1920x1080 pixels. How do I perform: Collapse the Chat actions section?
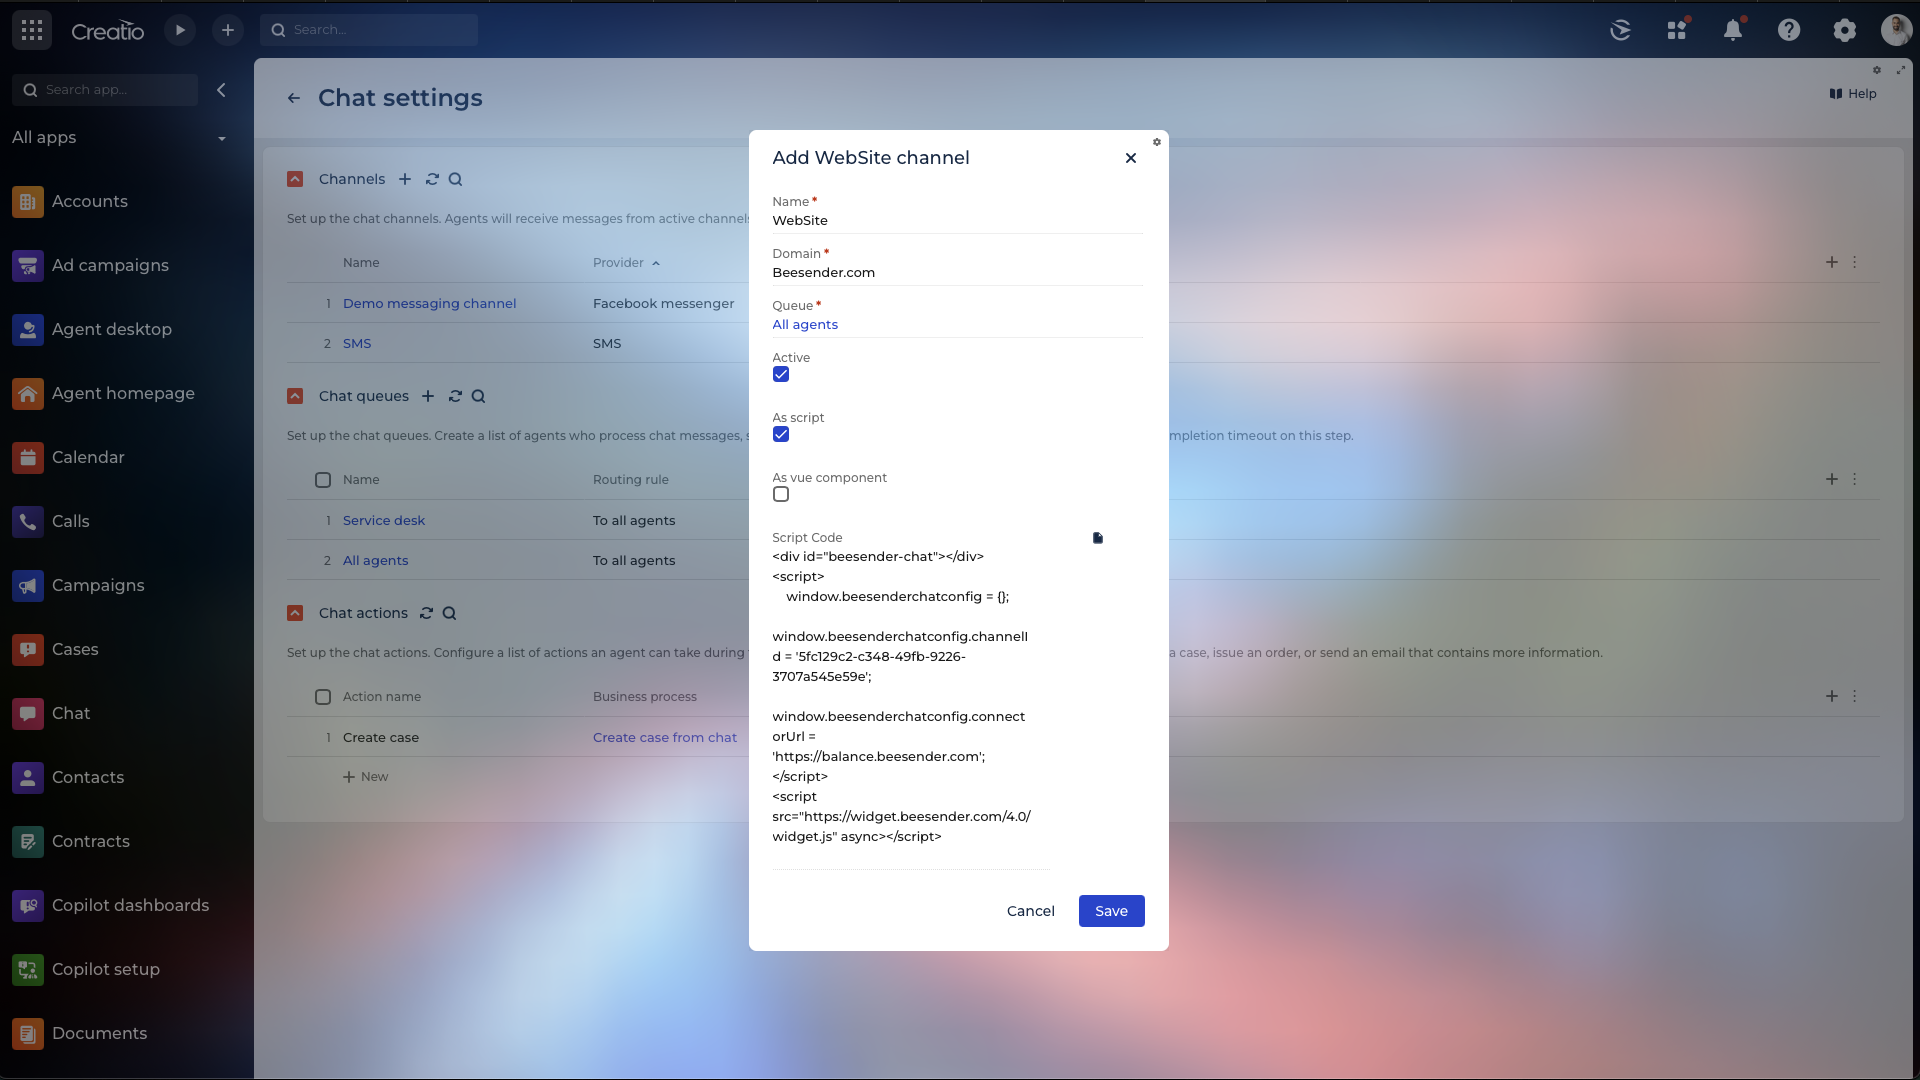tap(295, 613)
